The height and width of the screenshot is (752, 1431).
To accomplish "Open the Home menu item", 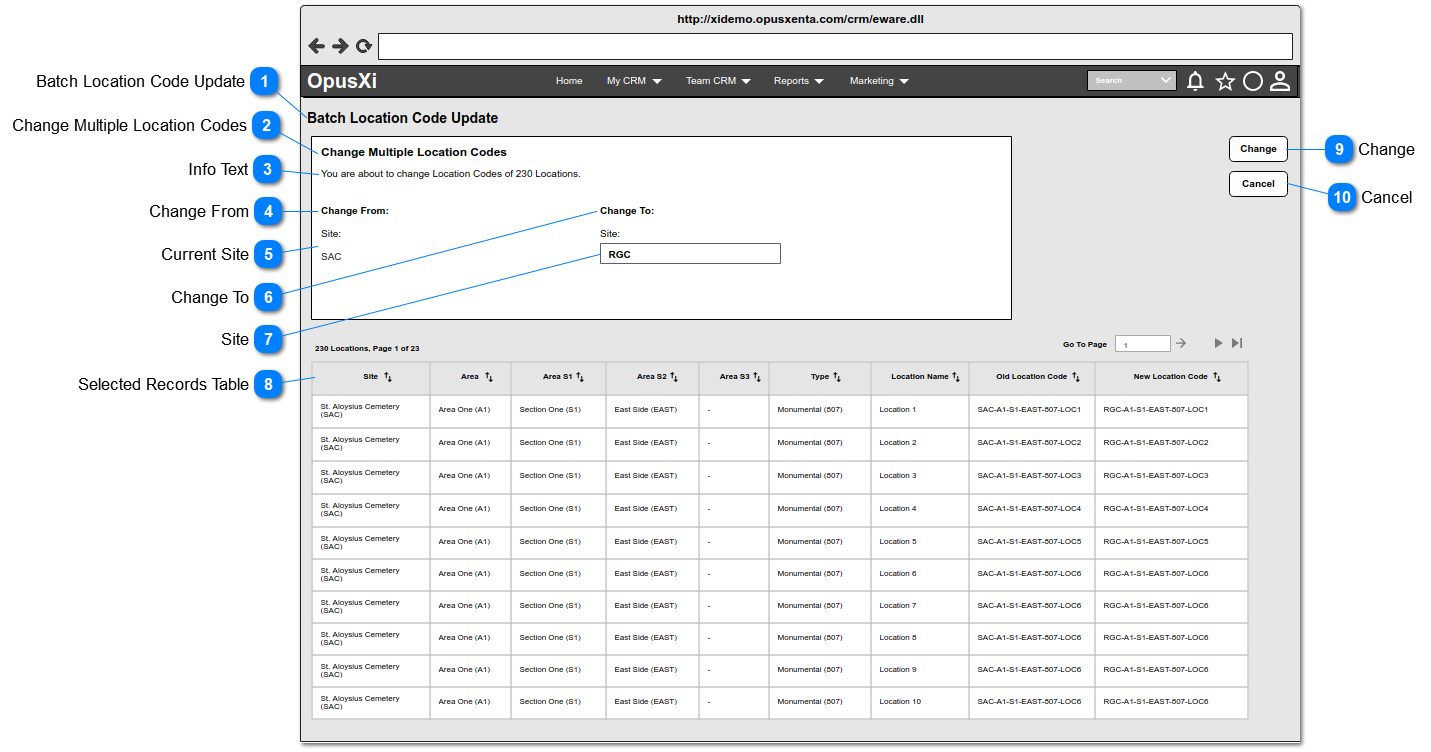I will coord(569,81).
